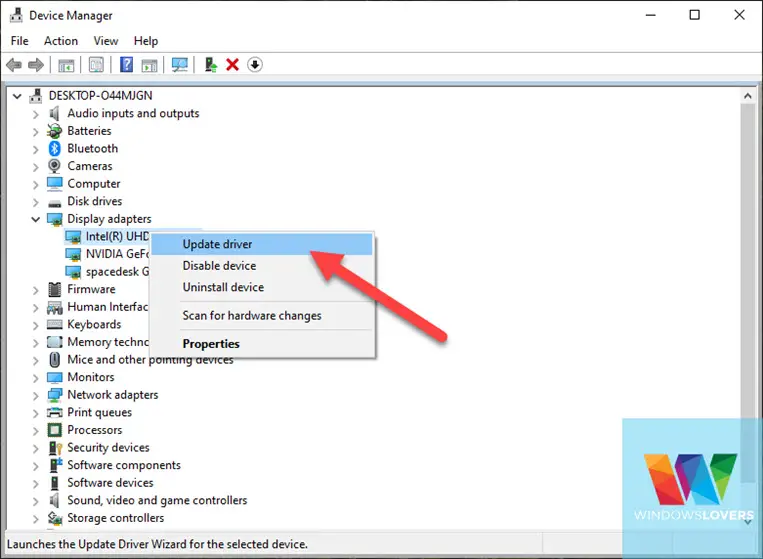Choose Disable device from context menu
763x559 pixels.
[262, 266]
